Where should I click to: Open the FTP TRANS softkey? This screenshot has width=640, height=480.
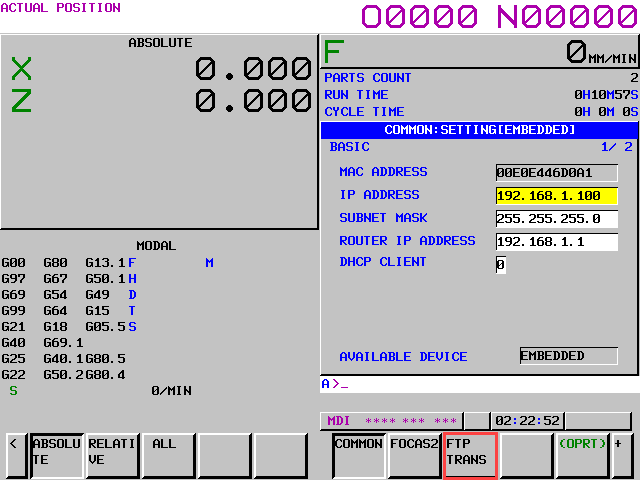(x=470, y=456)
